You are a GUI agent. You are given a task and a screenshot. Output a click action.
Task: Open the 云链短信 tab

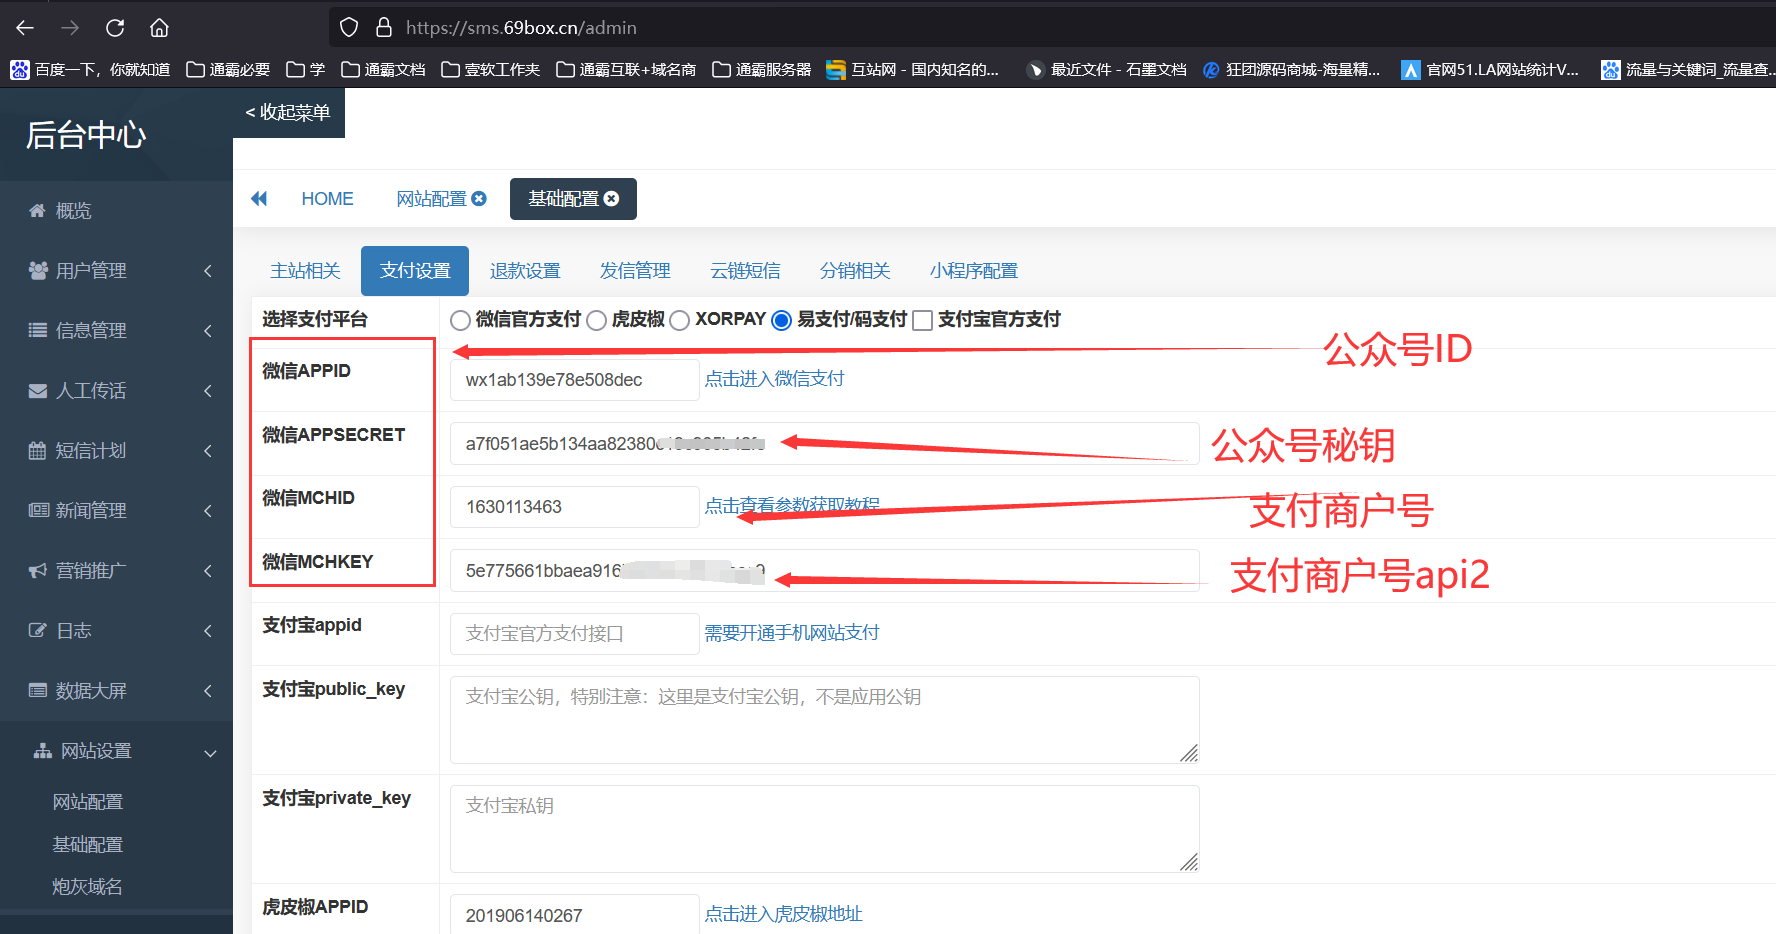coord(745,270)
